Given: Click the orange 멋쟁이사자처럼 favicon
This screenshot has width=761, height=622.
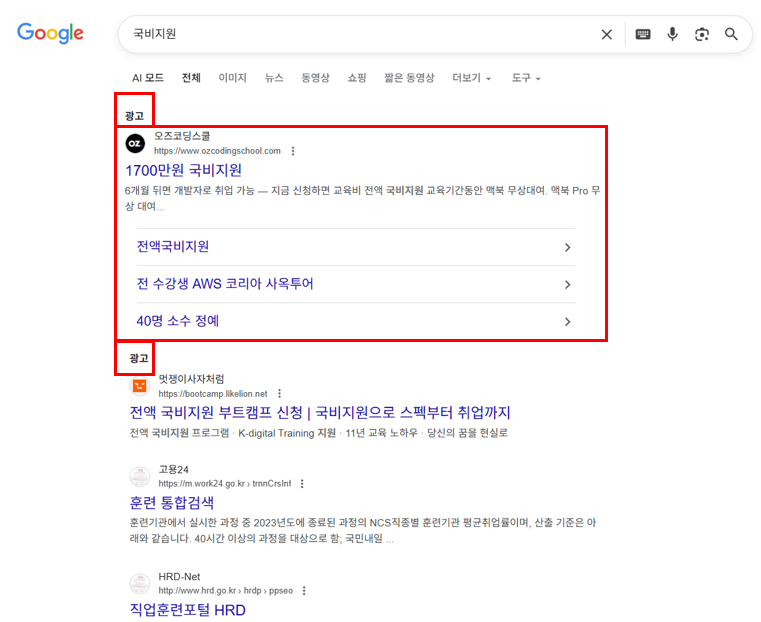Looking at the screenshot, I should pos(140,386).
